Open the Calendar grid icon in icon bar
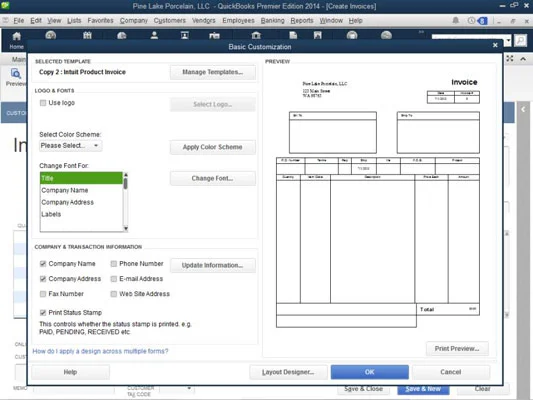This screenshot has height=400, width=533. pyautogui.click(x=87, y=35)
